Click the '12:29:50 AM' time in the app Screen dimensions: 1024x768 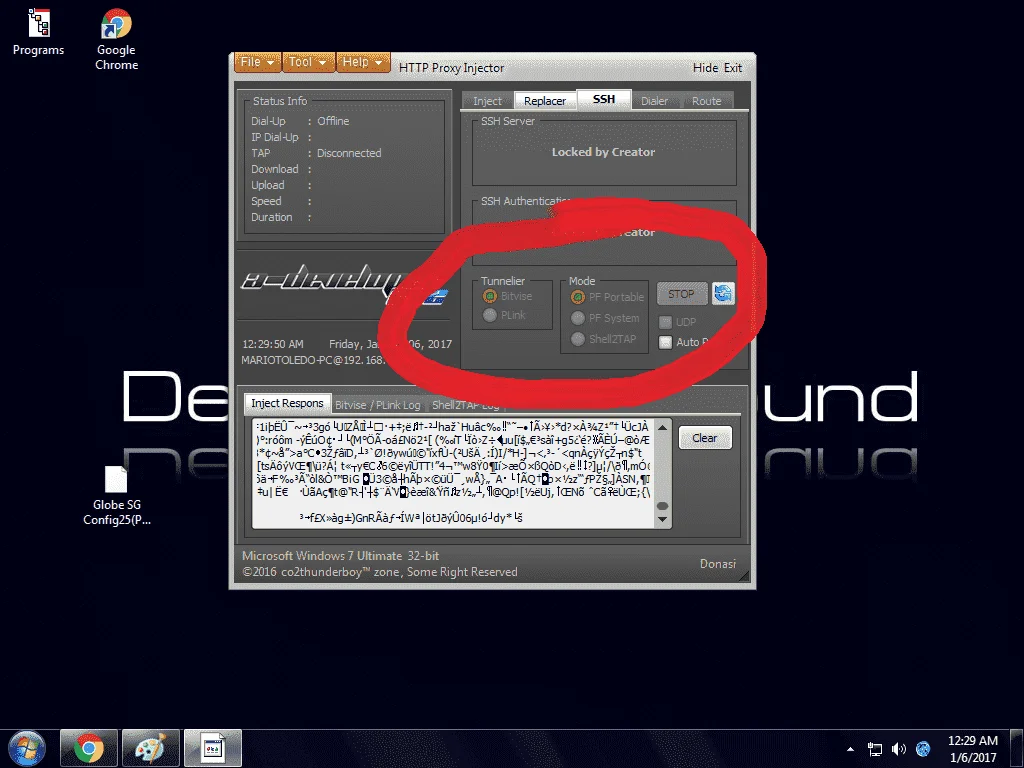coord(272,344)
